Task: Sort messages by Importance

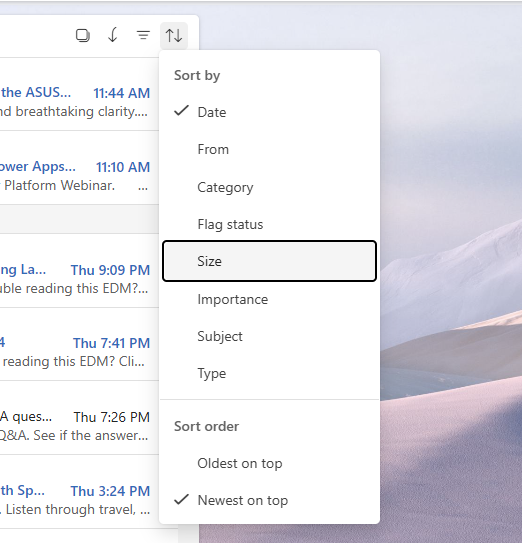Action: pyautogui.click(x=269, y=299)
